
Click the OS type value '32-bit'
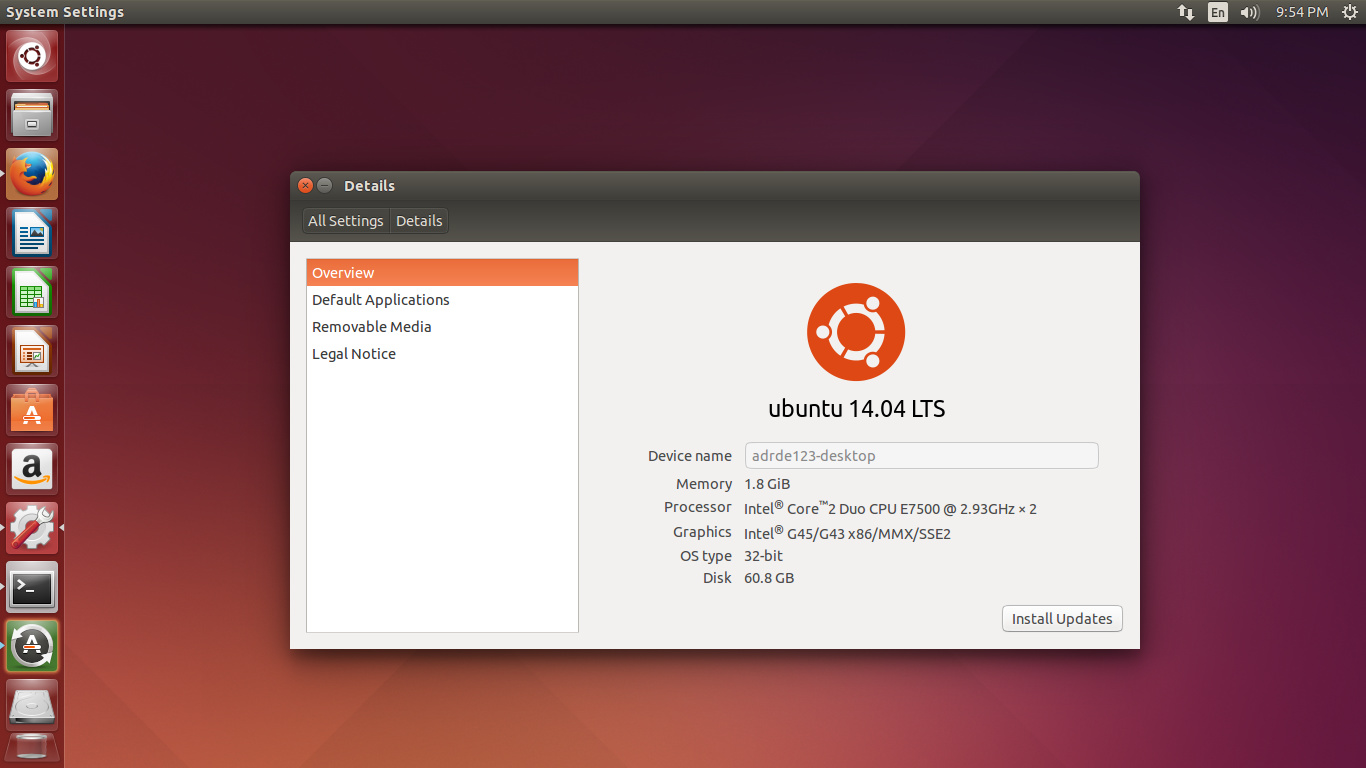click(764, 556)
